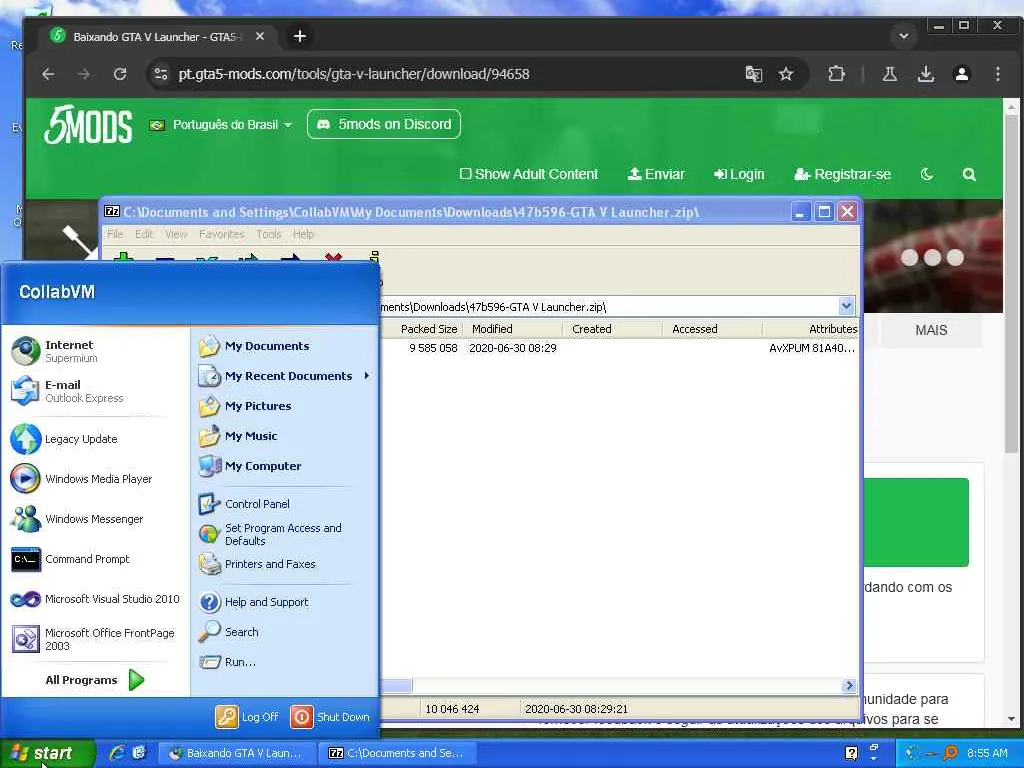Select the Baixando GTA V Launcher tab
1024x768 pixels.
(157, 37)
